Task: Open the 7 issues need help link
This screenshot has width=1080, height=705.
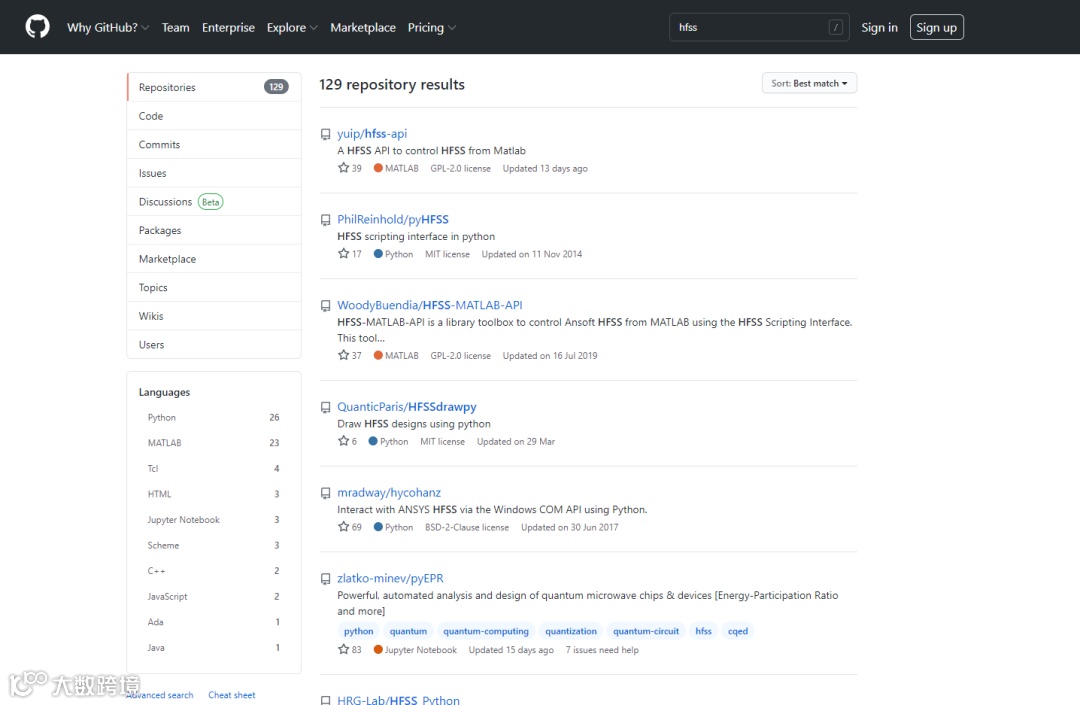Action: coord(602,649)
